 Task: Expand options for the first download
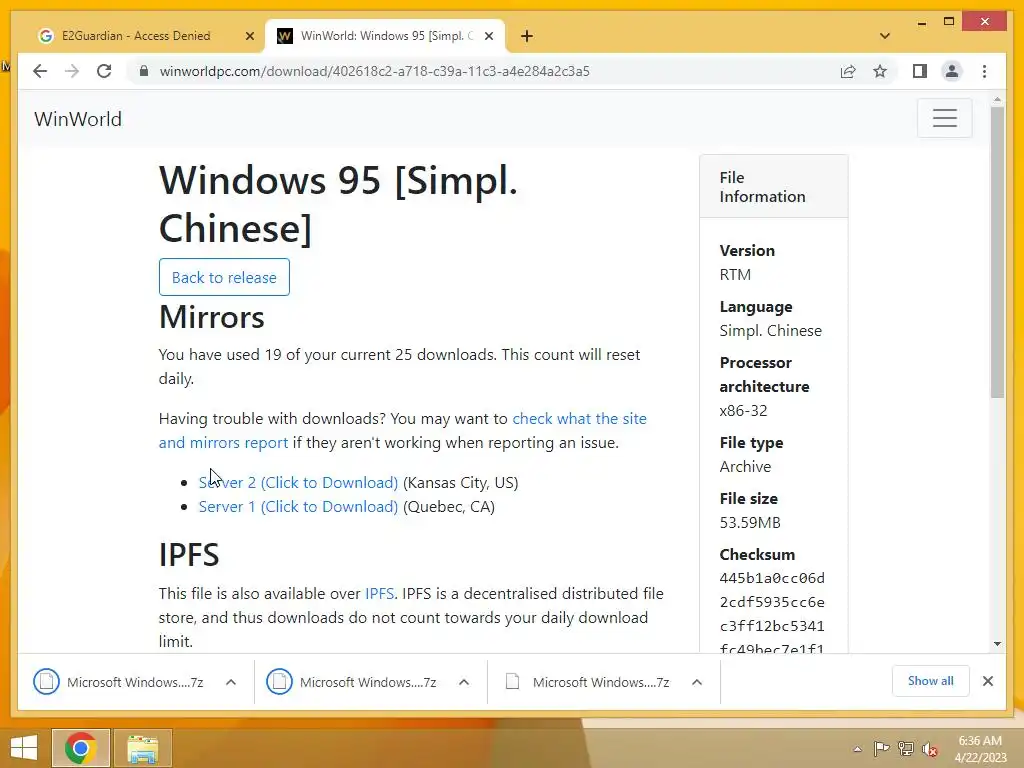(231, 682)
